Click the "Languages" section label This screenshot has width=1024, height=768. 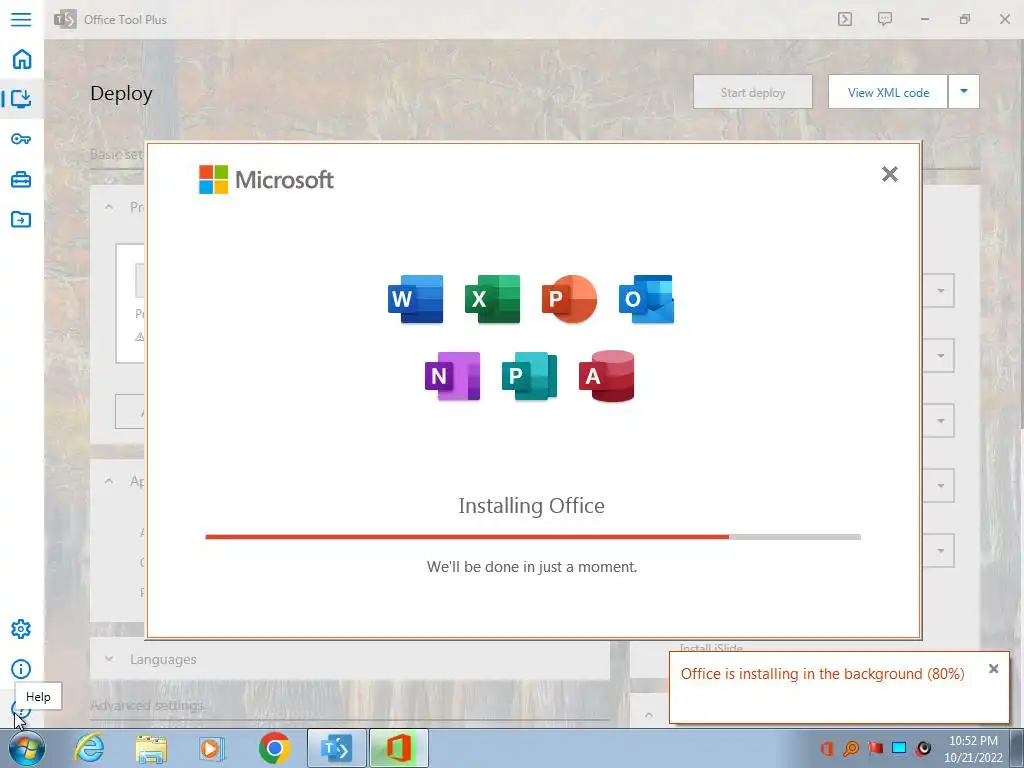(163, 660)
